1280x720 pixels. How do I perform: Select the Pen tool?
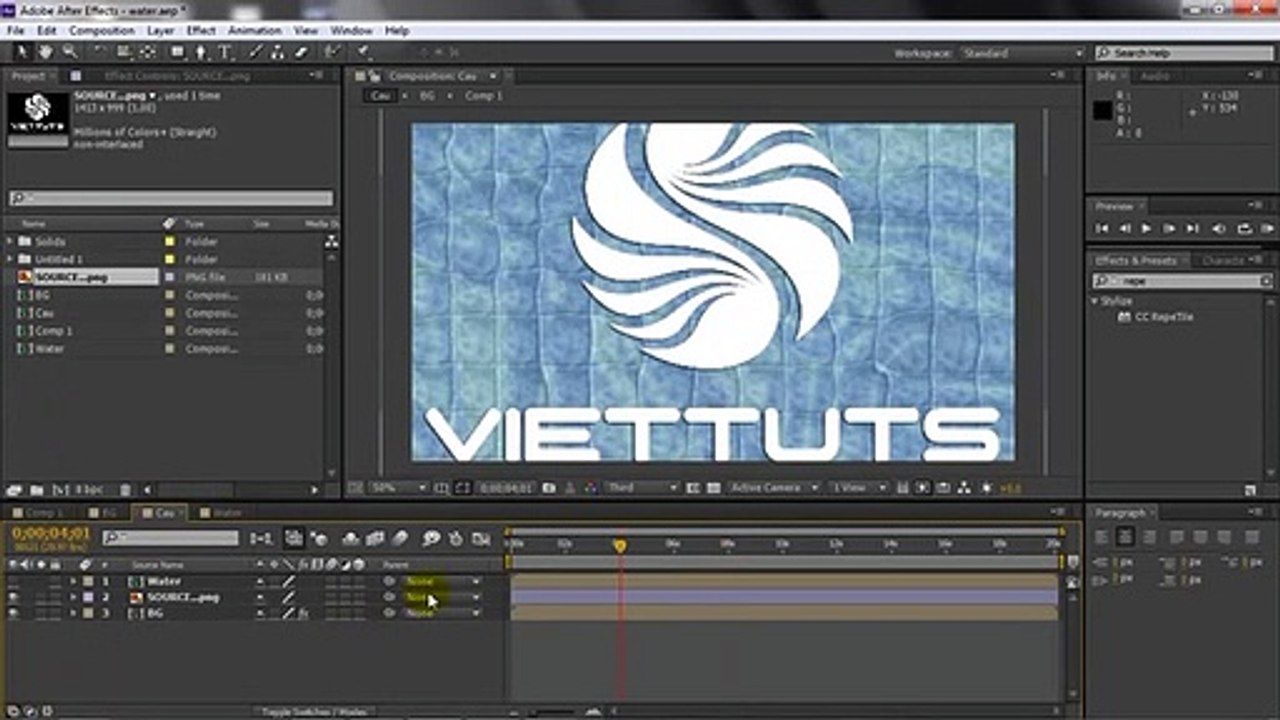click(201, 52)
